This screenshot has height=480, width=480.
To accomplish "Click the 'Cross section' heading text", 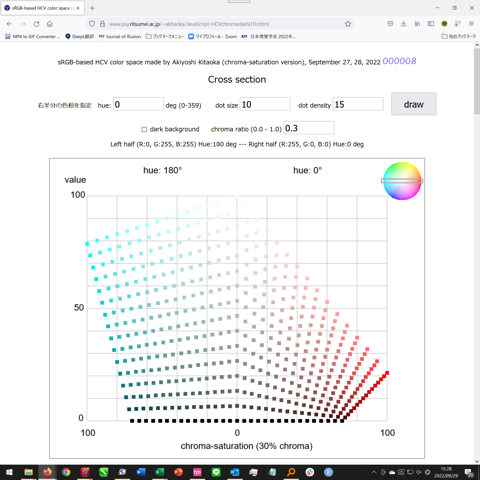I will pyautogui.click(x=237, y=79).
